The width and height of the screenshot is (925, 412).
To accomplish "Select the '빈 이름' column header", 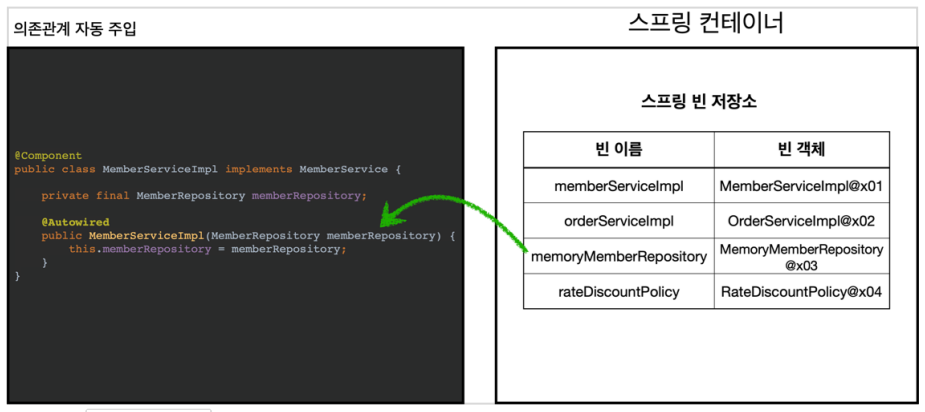I will [x=619, y=149].
